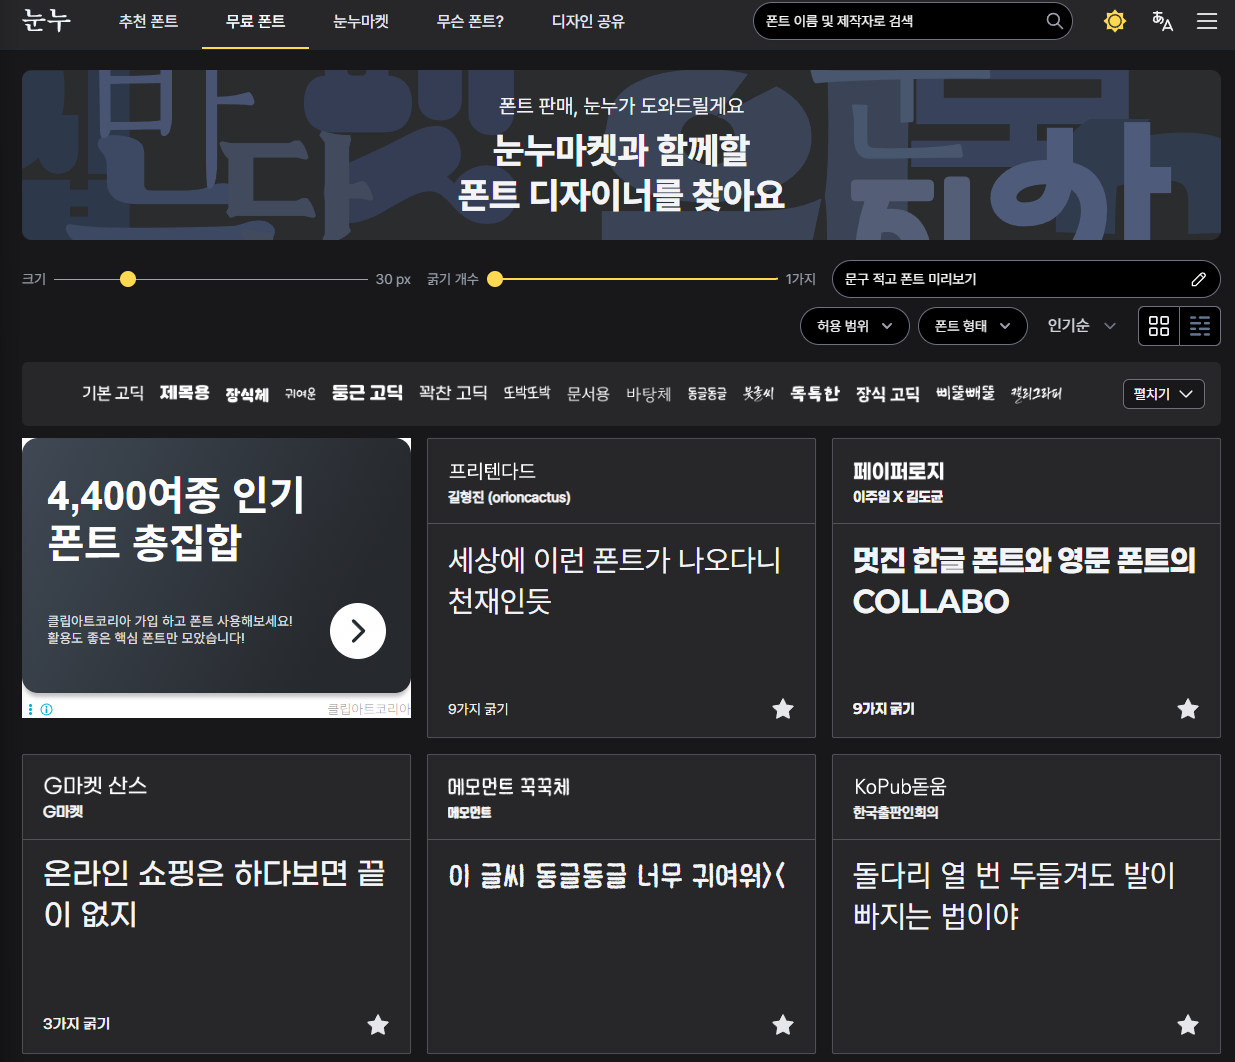
Task: Favorite the KoPub돋움 font
Action: click(x=1188, y=1025)
